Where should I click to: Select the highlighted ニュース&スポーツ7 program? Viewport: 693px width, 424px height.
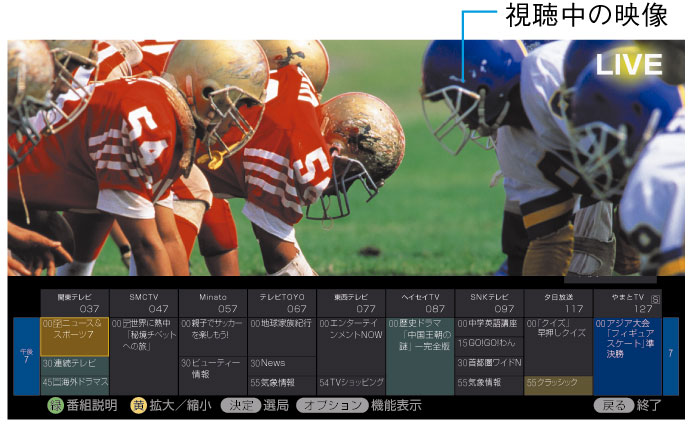point(74,330)
